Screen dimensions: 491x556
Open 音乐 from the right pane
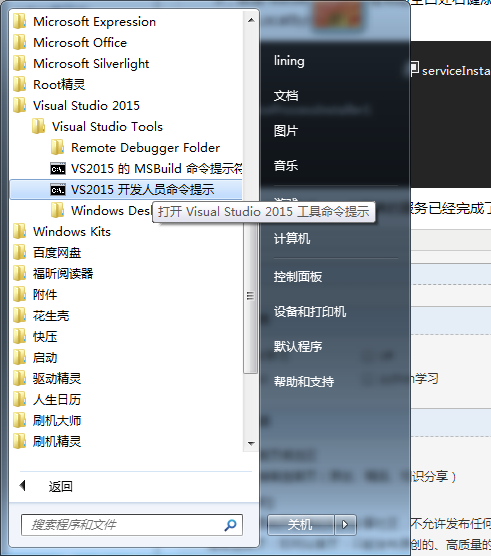(286, 166)
